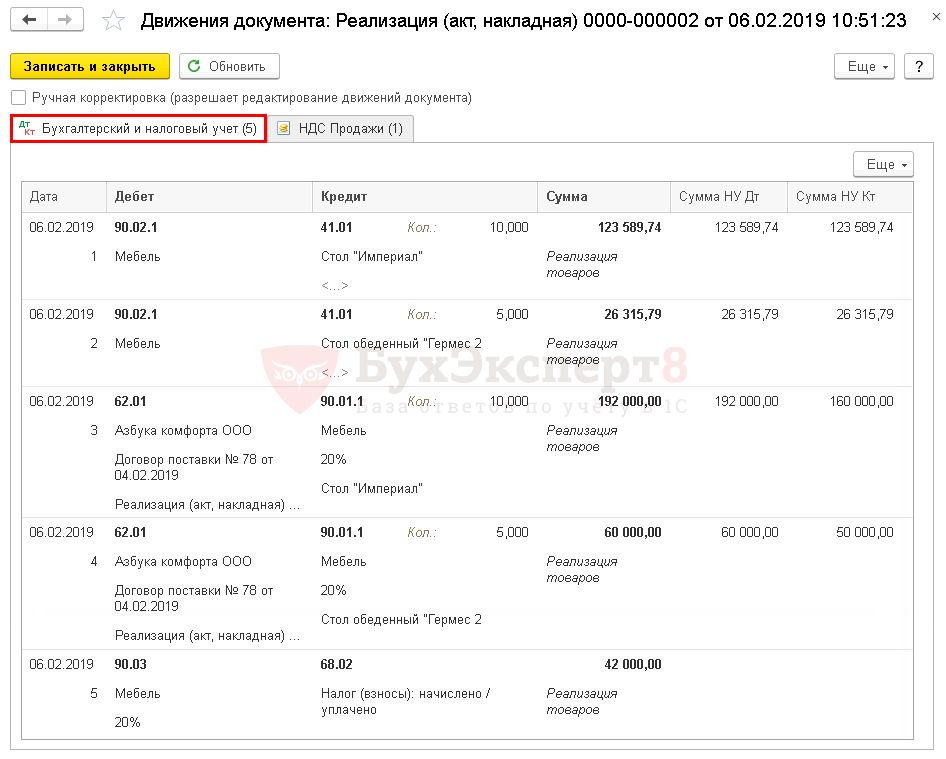
Task: Click 'Стол "Империал"' under credit 41.01
Action: (372, 256)
